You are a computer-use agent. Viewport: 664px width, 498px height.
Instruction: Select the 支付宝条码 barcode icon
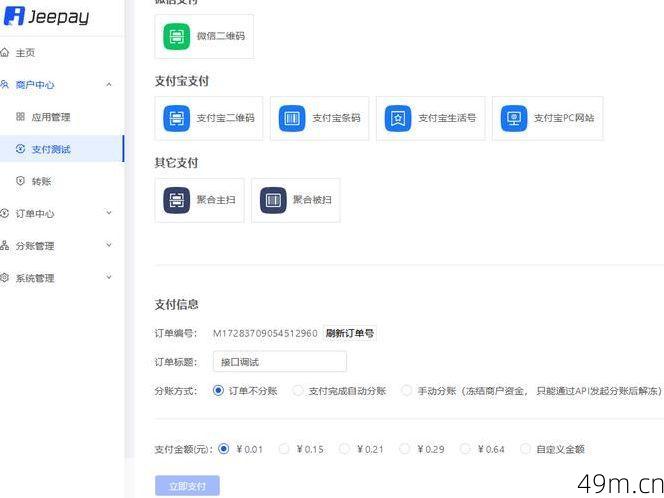(x=292, y=118)
